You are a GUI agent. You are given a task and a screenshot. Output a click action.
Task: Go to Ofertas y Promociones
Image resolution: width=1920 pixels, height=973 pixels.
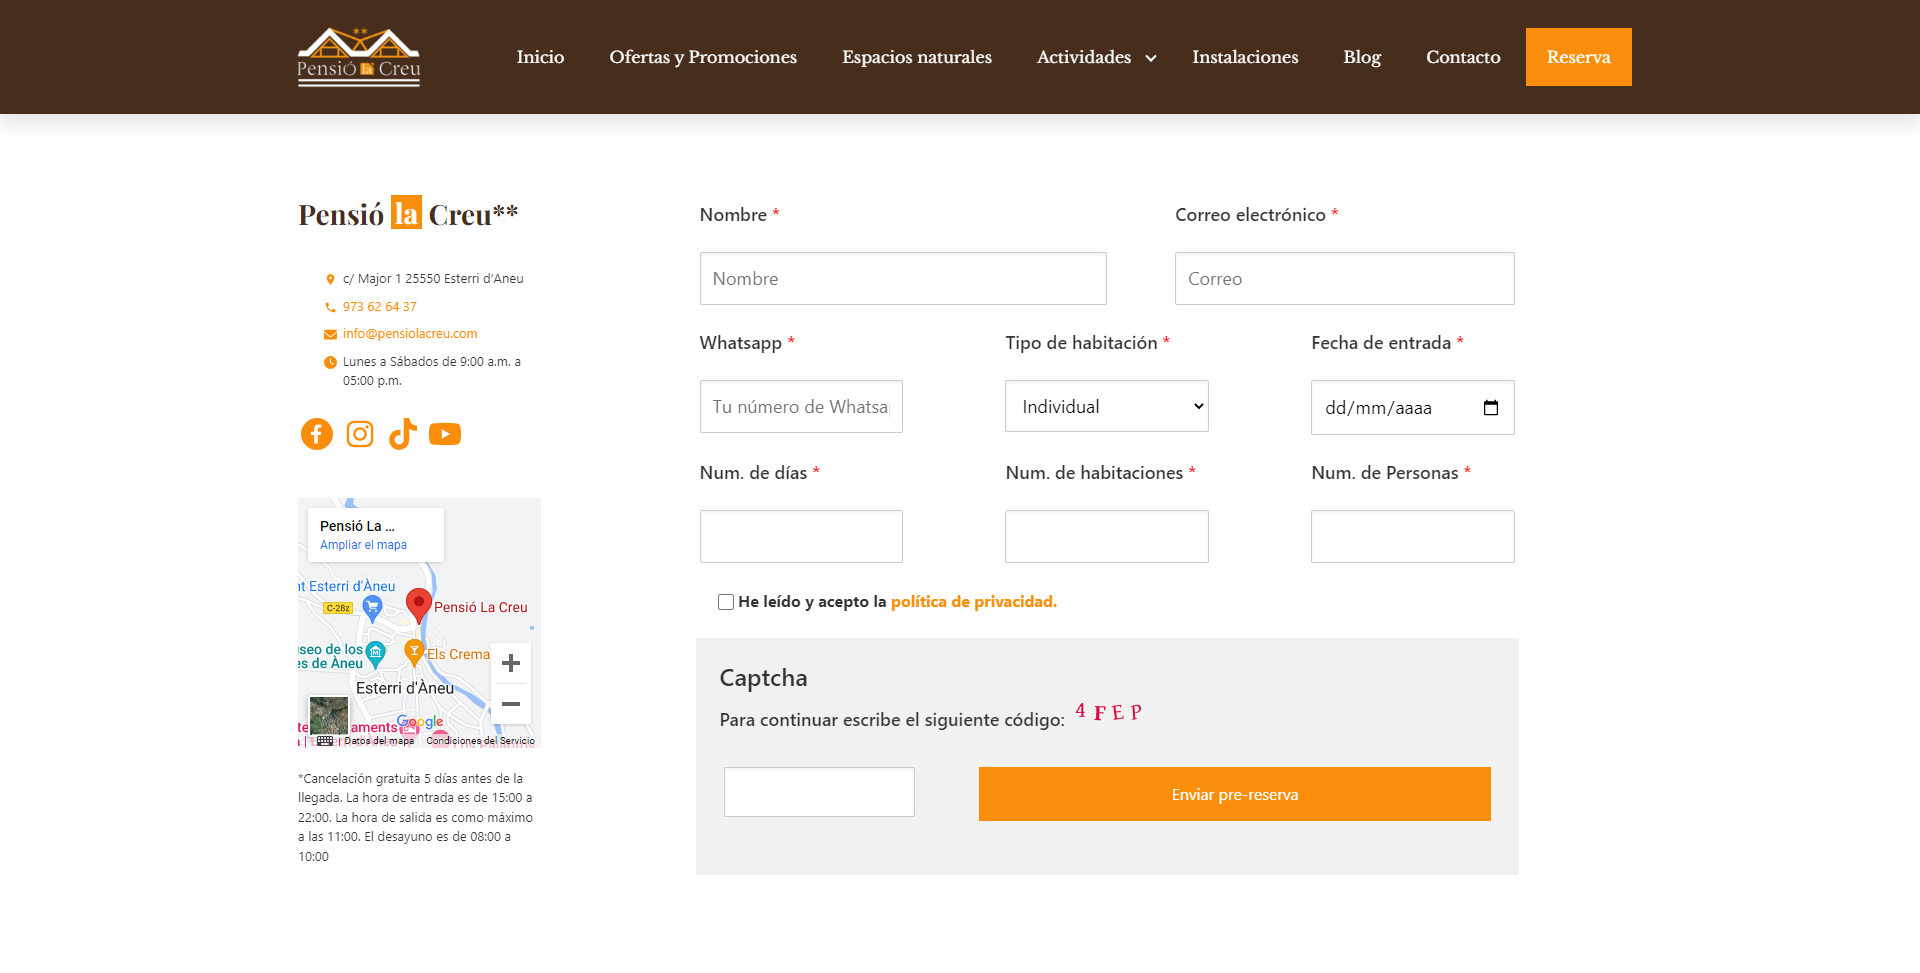703,57
